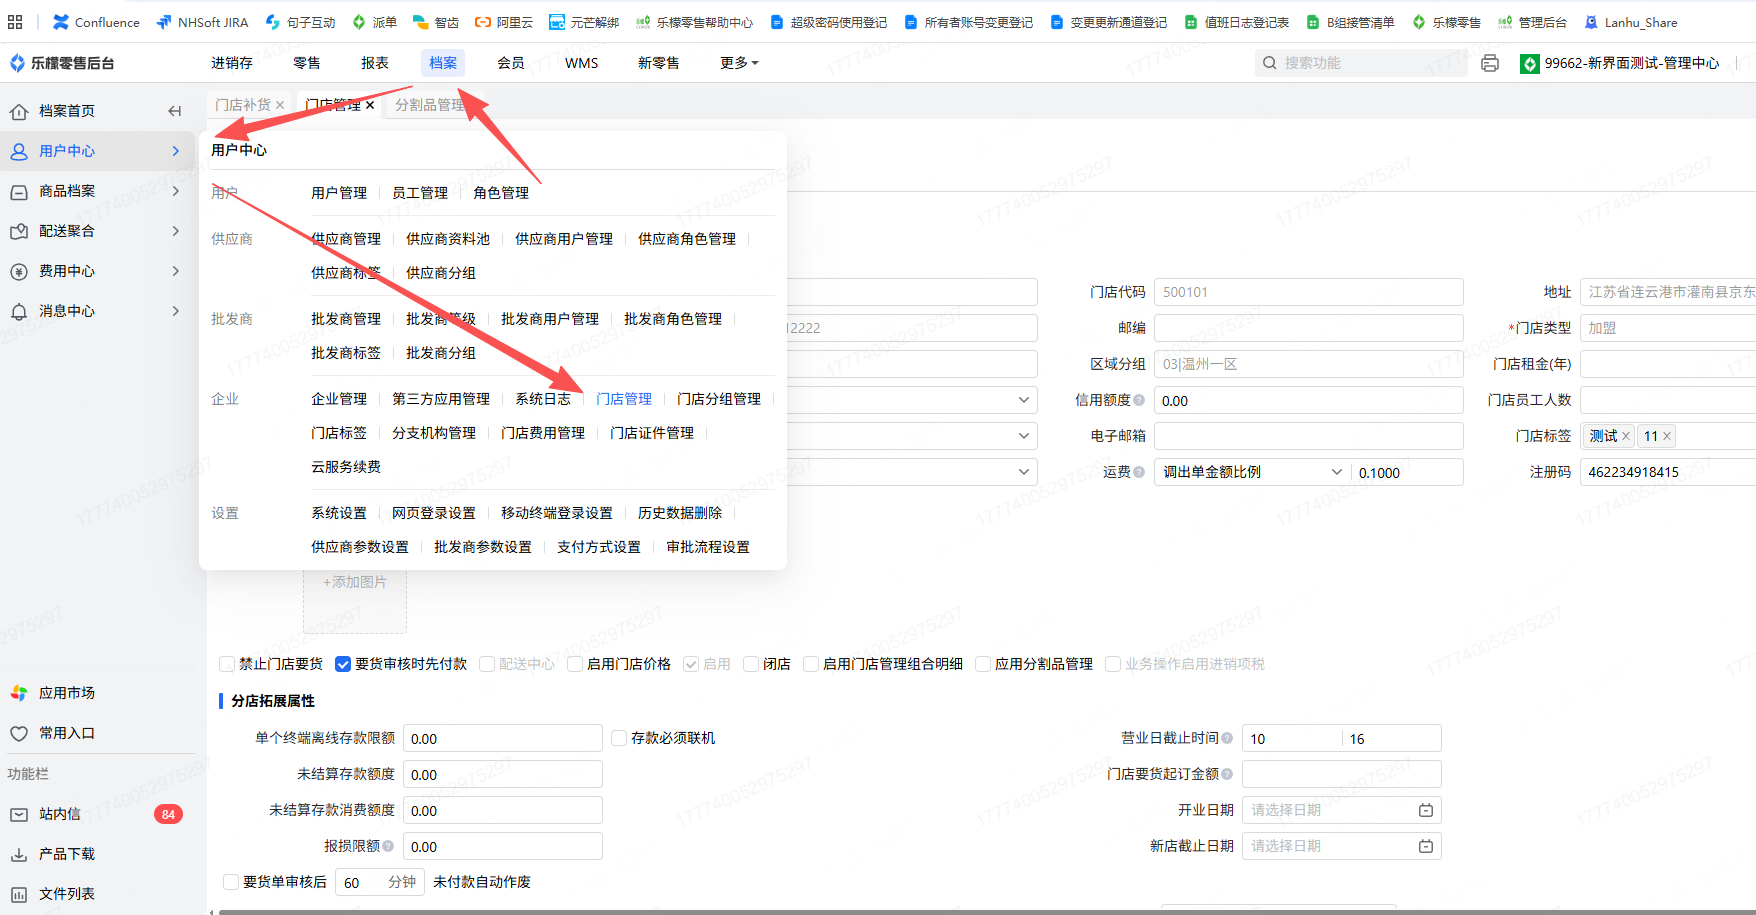Click the 配送聚合 sidebar icon
Image resolution: width=1756 pixels, height=915 pixels.
19,231
